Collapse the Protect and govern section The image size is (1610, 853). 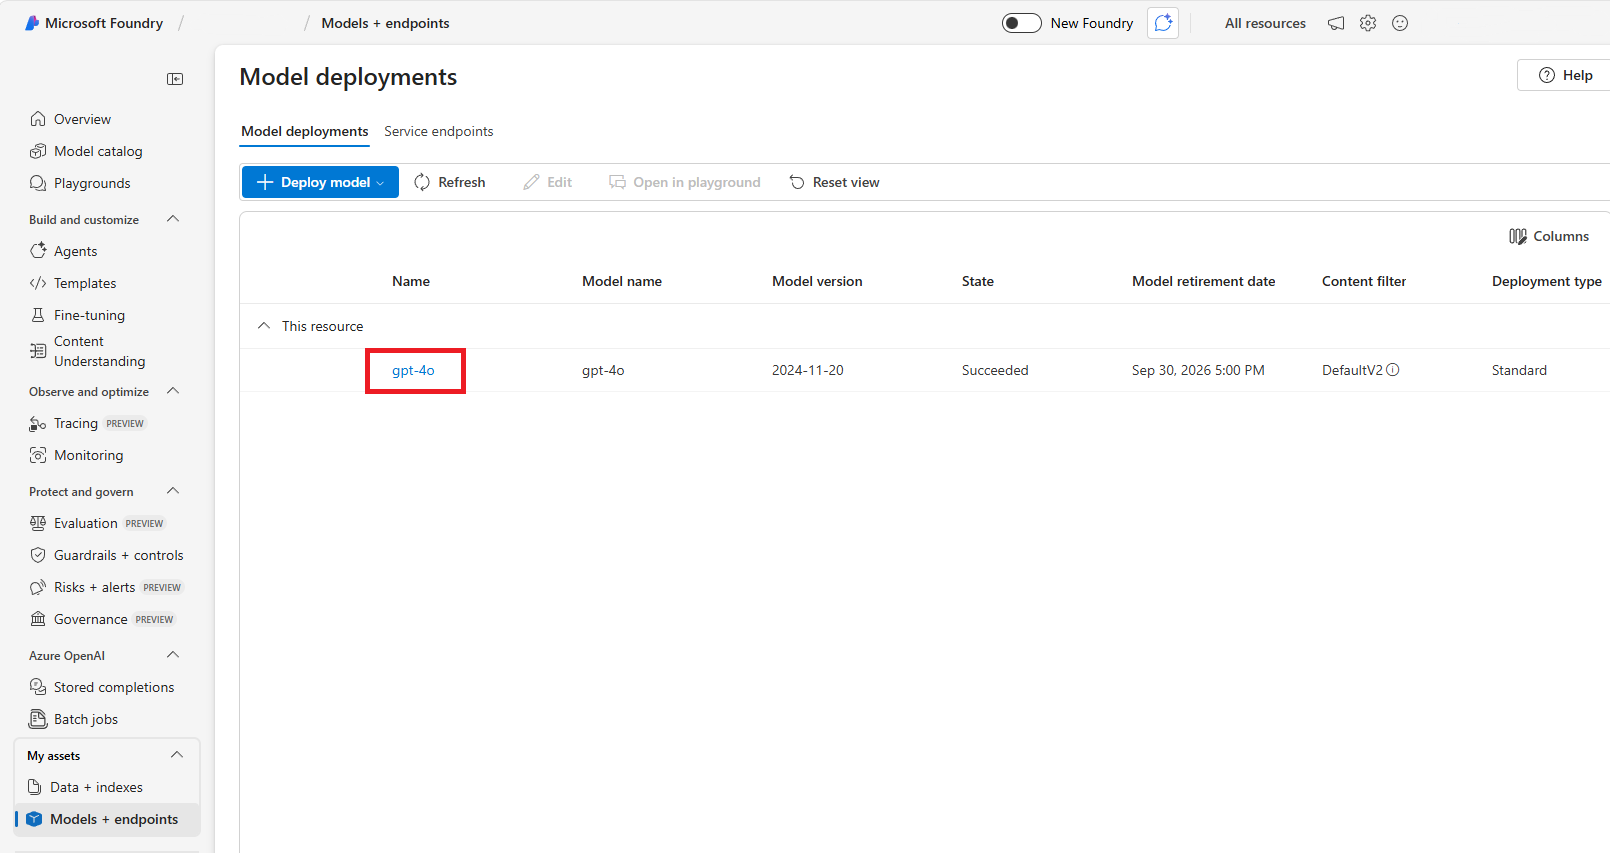point(173,491)
